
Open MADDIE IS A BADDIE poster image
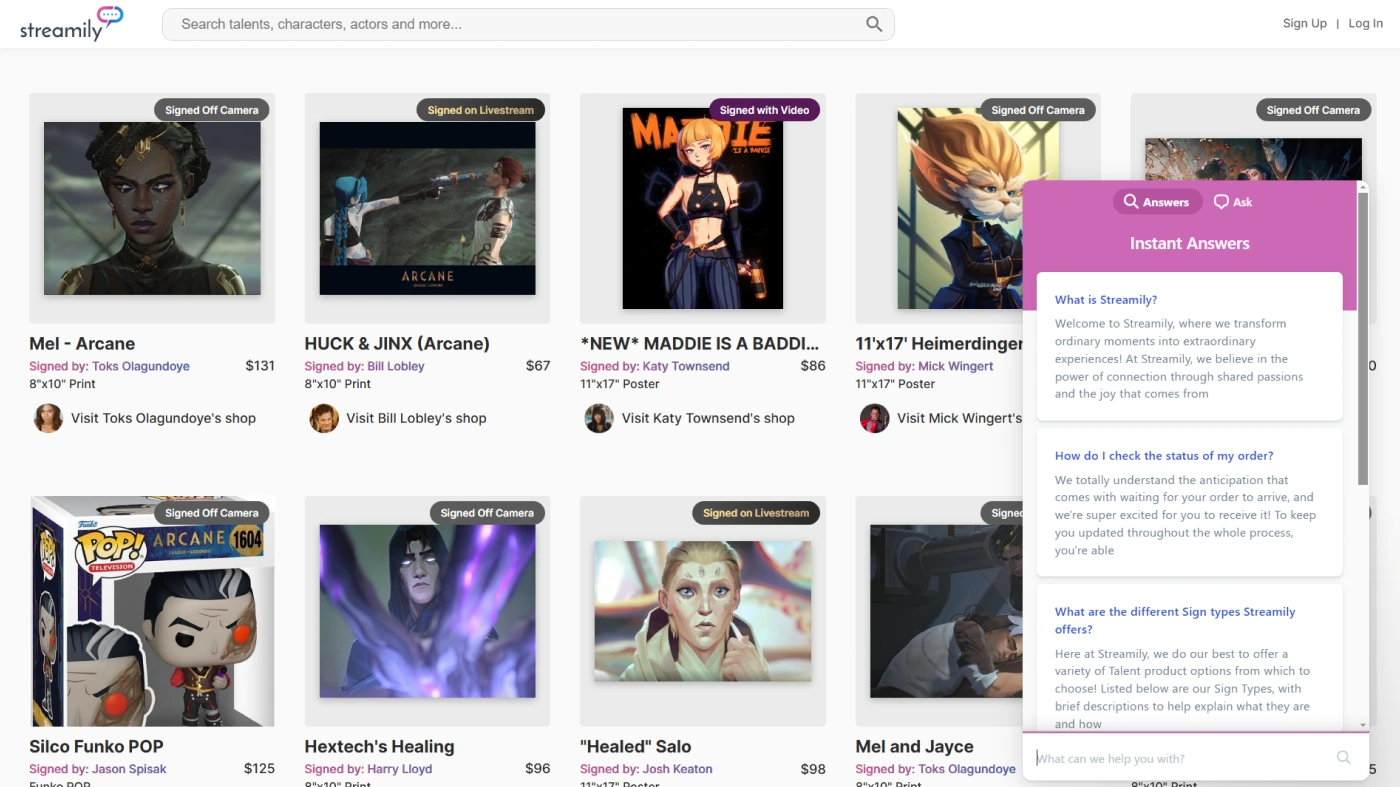703,208
